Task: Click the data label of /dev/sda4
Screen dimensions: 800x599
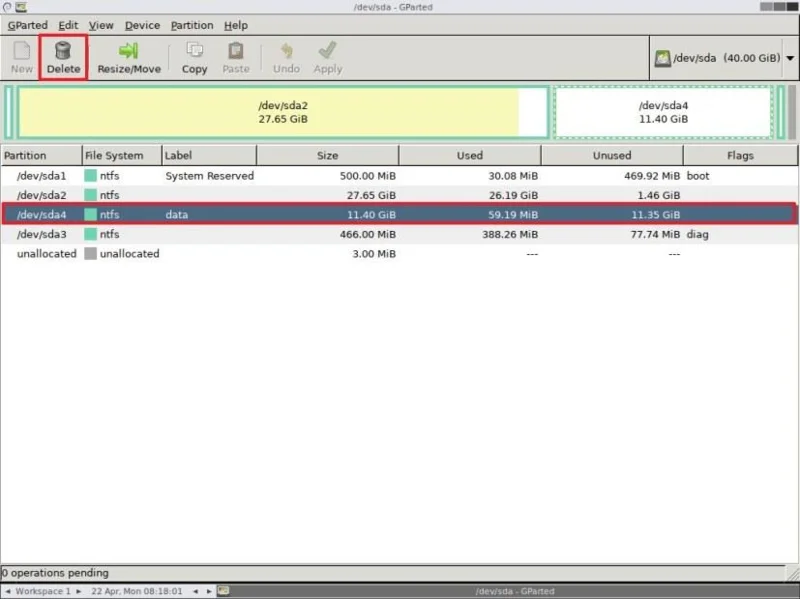Action: coord(177,214)
